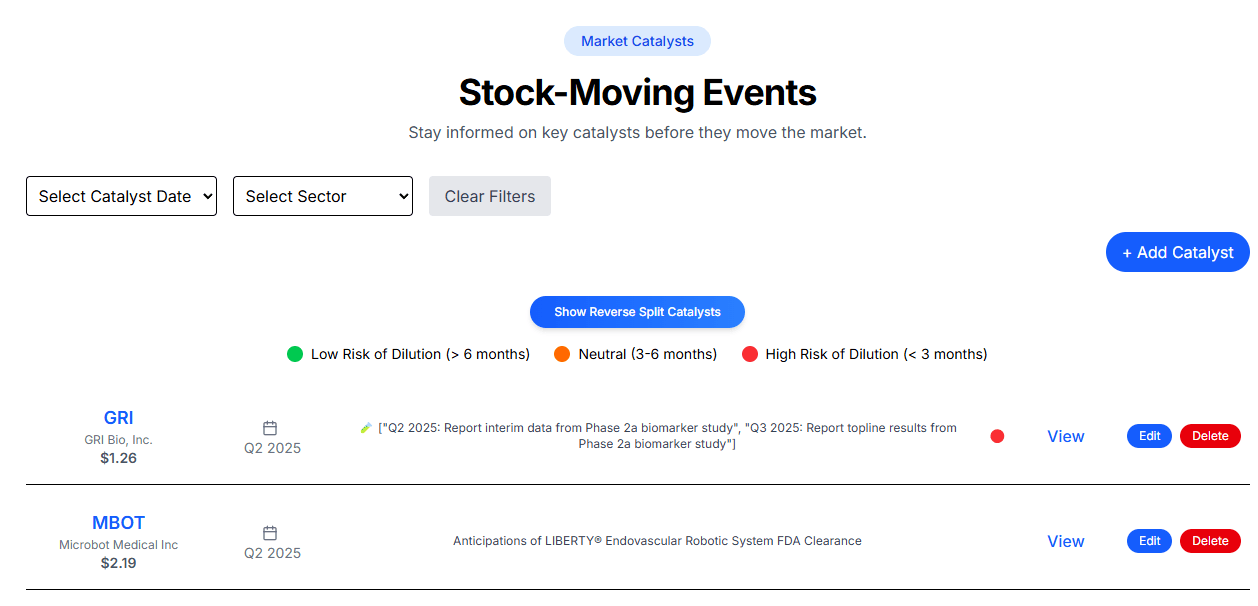Image resolution: width=1258 pixels, height=606 pixels.
Task: Select the Market Catalysts pill tag
Action: [637, 41]
